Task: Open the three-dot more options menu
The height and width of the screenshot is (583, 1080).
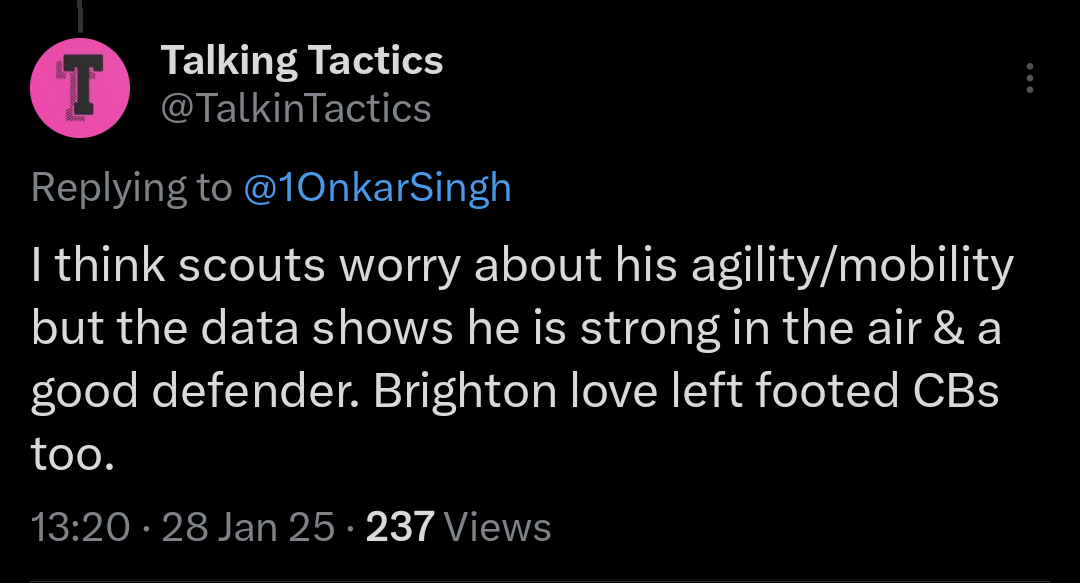Action: (x=1030, y=78)
